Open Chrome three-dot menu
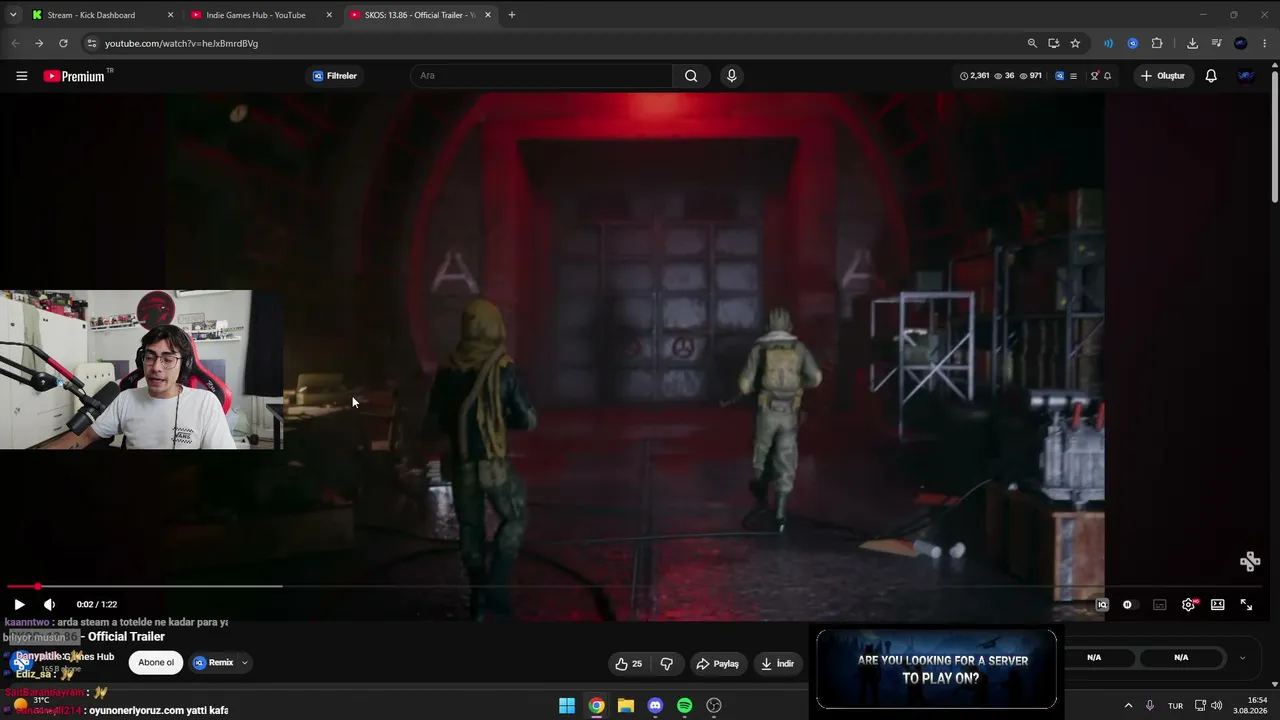The height and width of the screenshot is (720, 1280). (x=1265, y=43)
